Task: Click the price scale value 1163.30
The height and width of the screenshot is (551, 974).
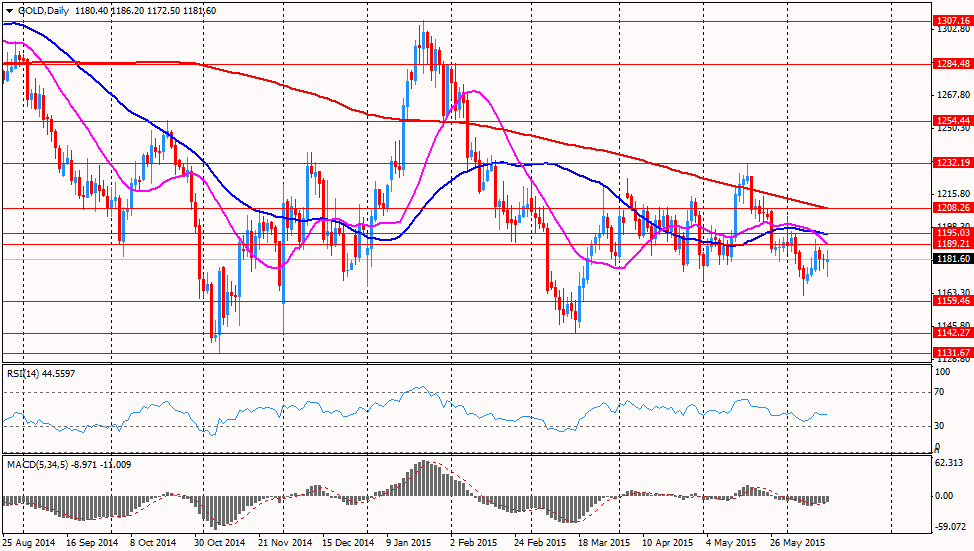Action: 952,291
